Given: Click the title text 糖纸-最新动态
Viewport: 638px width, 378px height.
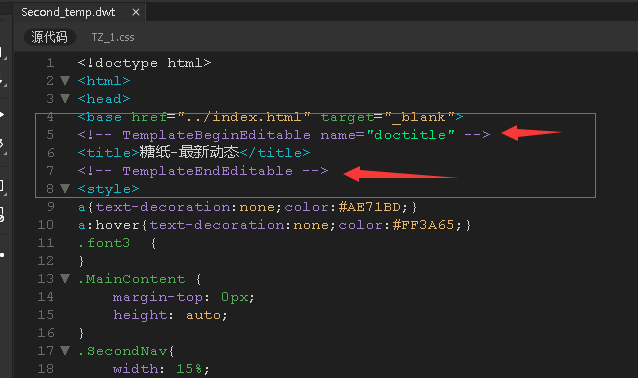Looking at the screenshot, I should [190, 153].
